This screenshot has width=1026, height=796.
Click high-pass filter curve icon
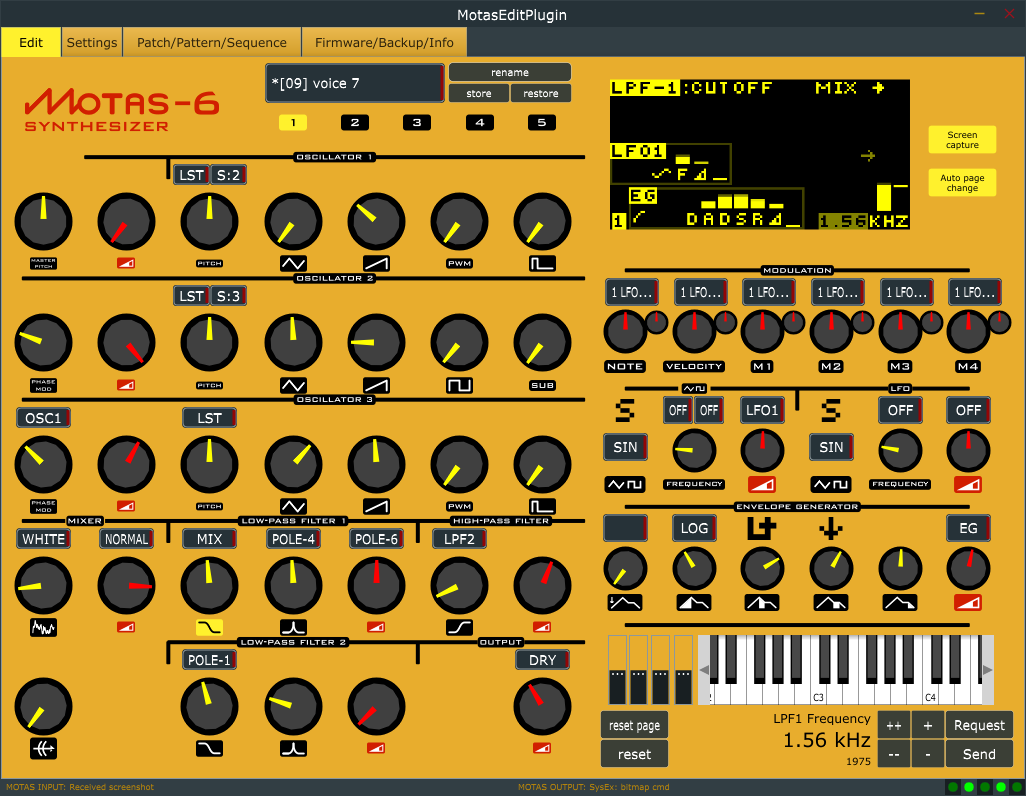point(459,628)
